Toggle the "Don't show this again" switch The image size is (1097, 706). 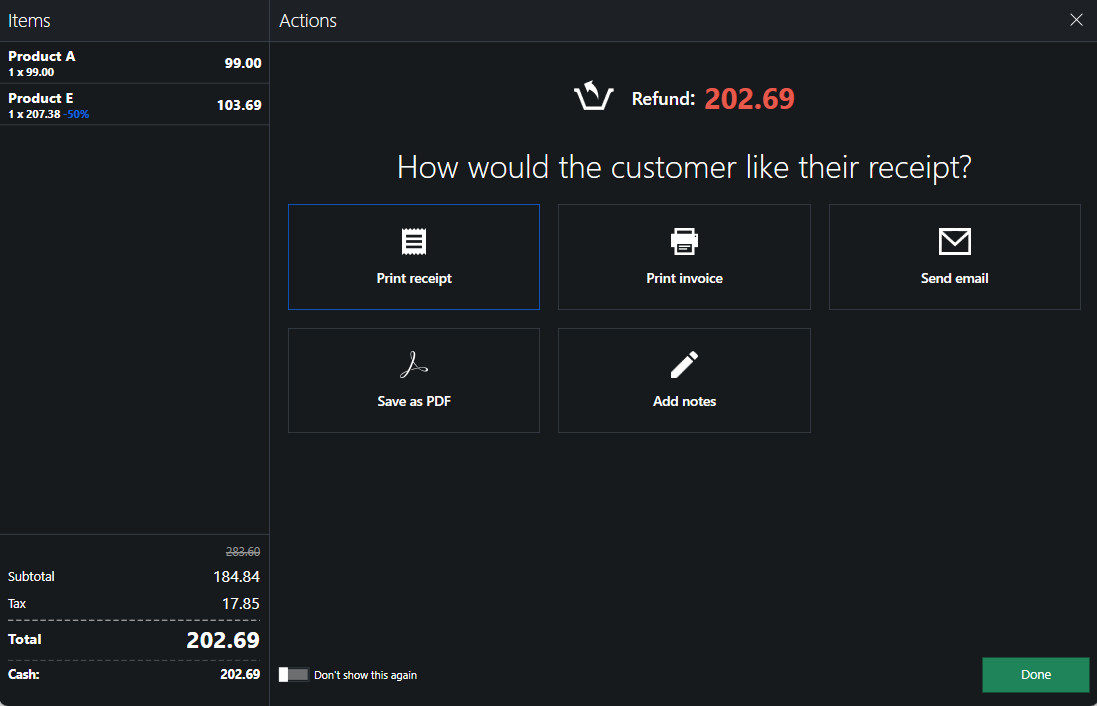pos(293,675)
